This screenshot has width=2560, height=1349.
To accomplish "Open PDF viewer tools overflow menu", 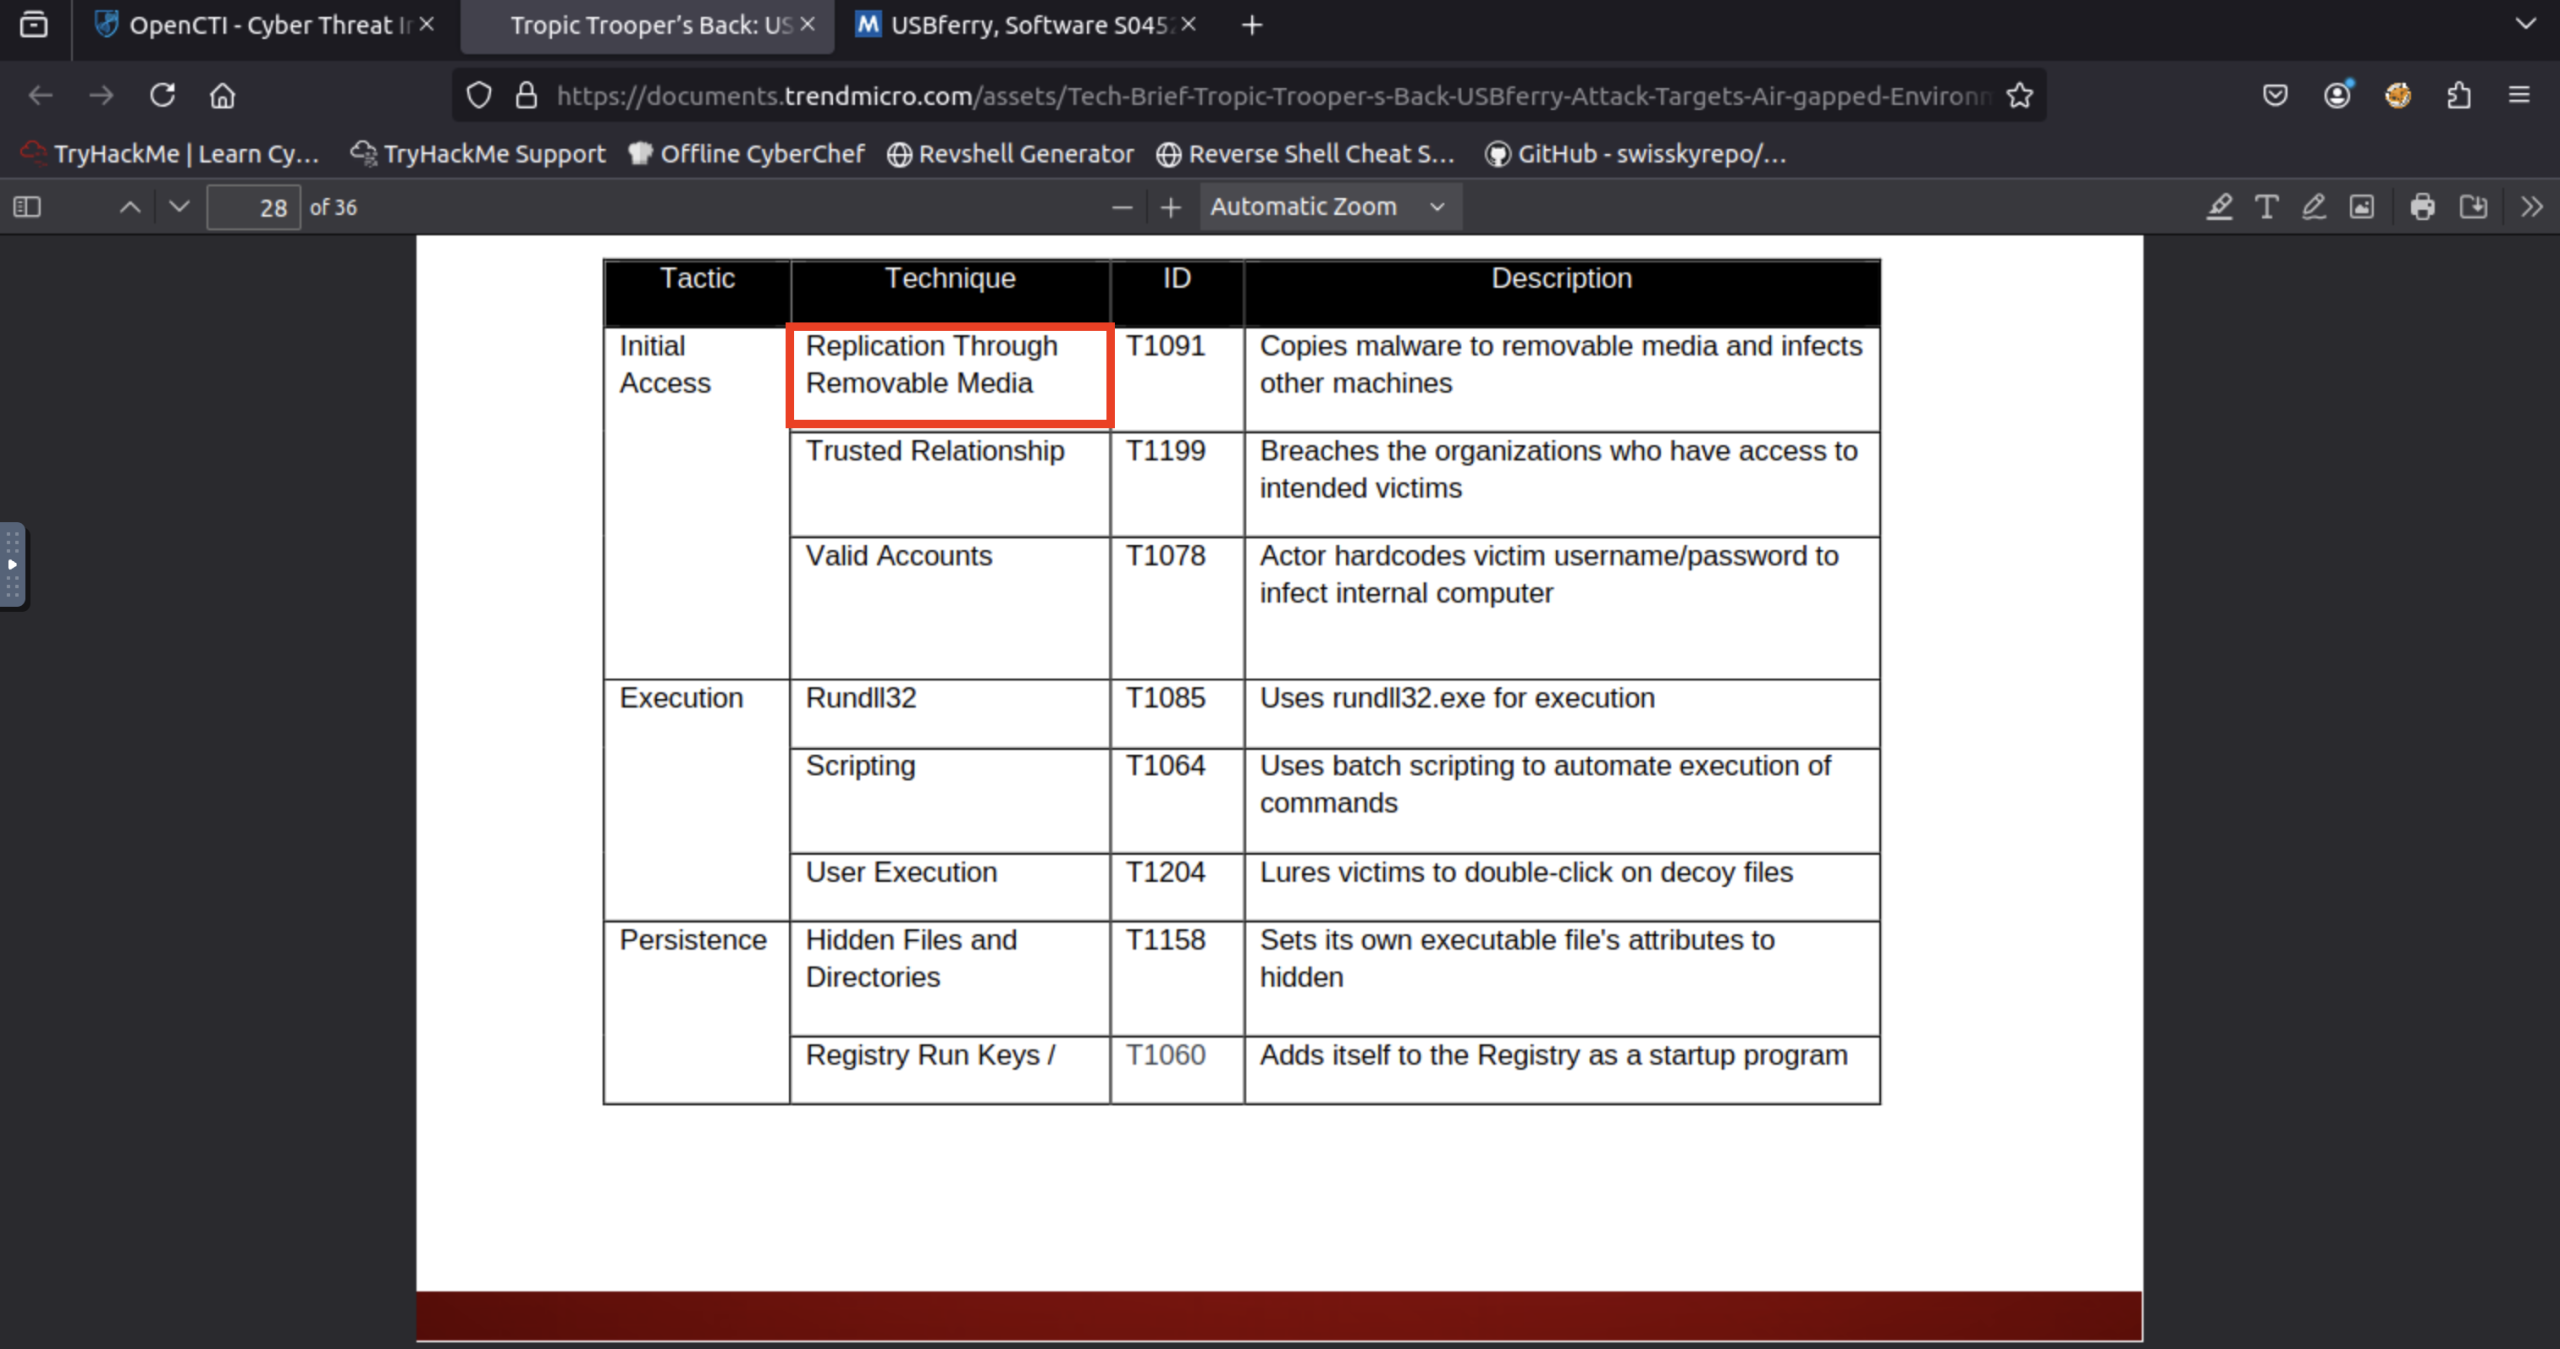I will 2531,207.
